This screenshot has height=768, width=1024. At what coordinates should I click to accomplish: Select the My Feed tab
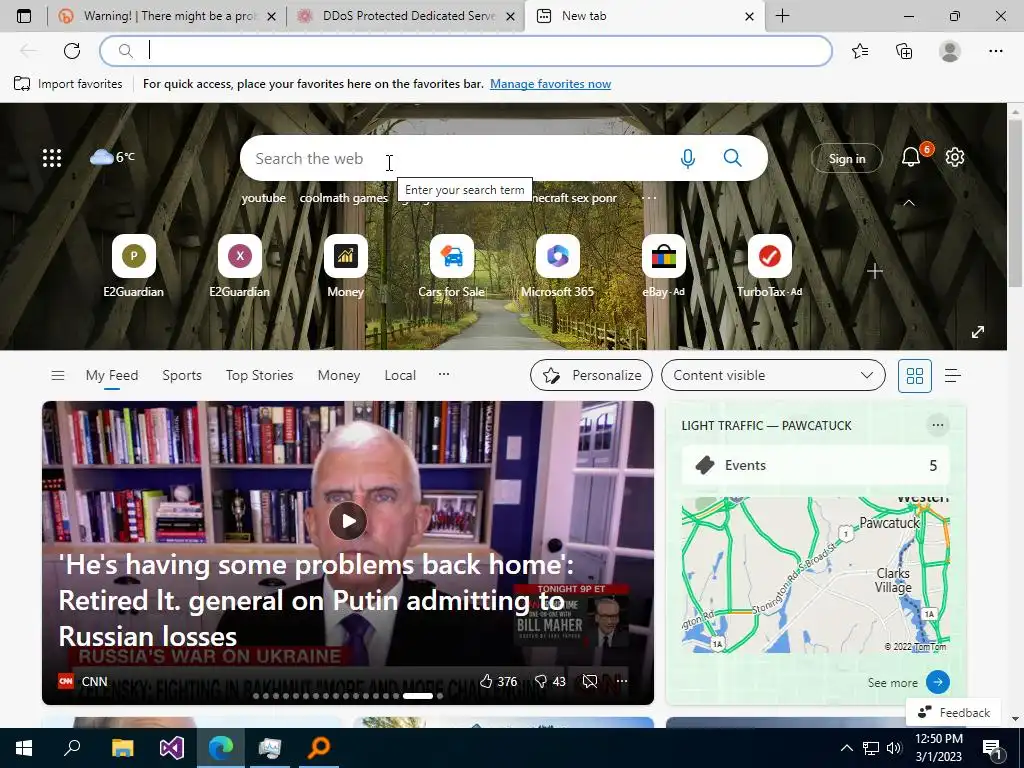pyautogui.click(x=112, y=376)
